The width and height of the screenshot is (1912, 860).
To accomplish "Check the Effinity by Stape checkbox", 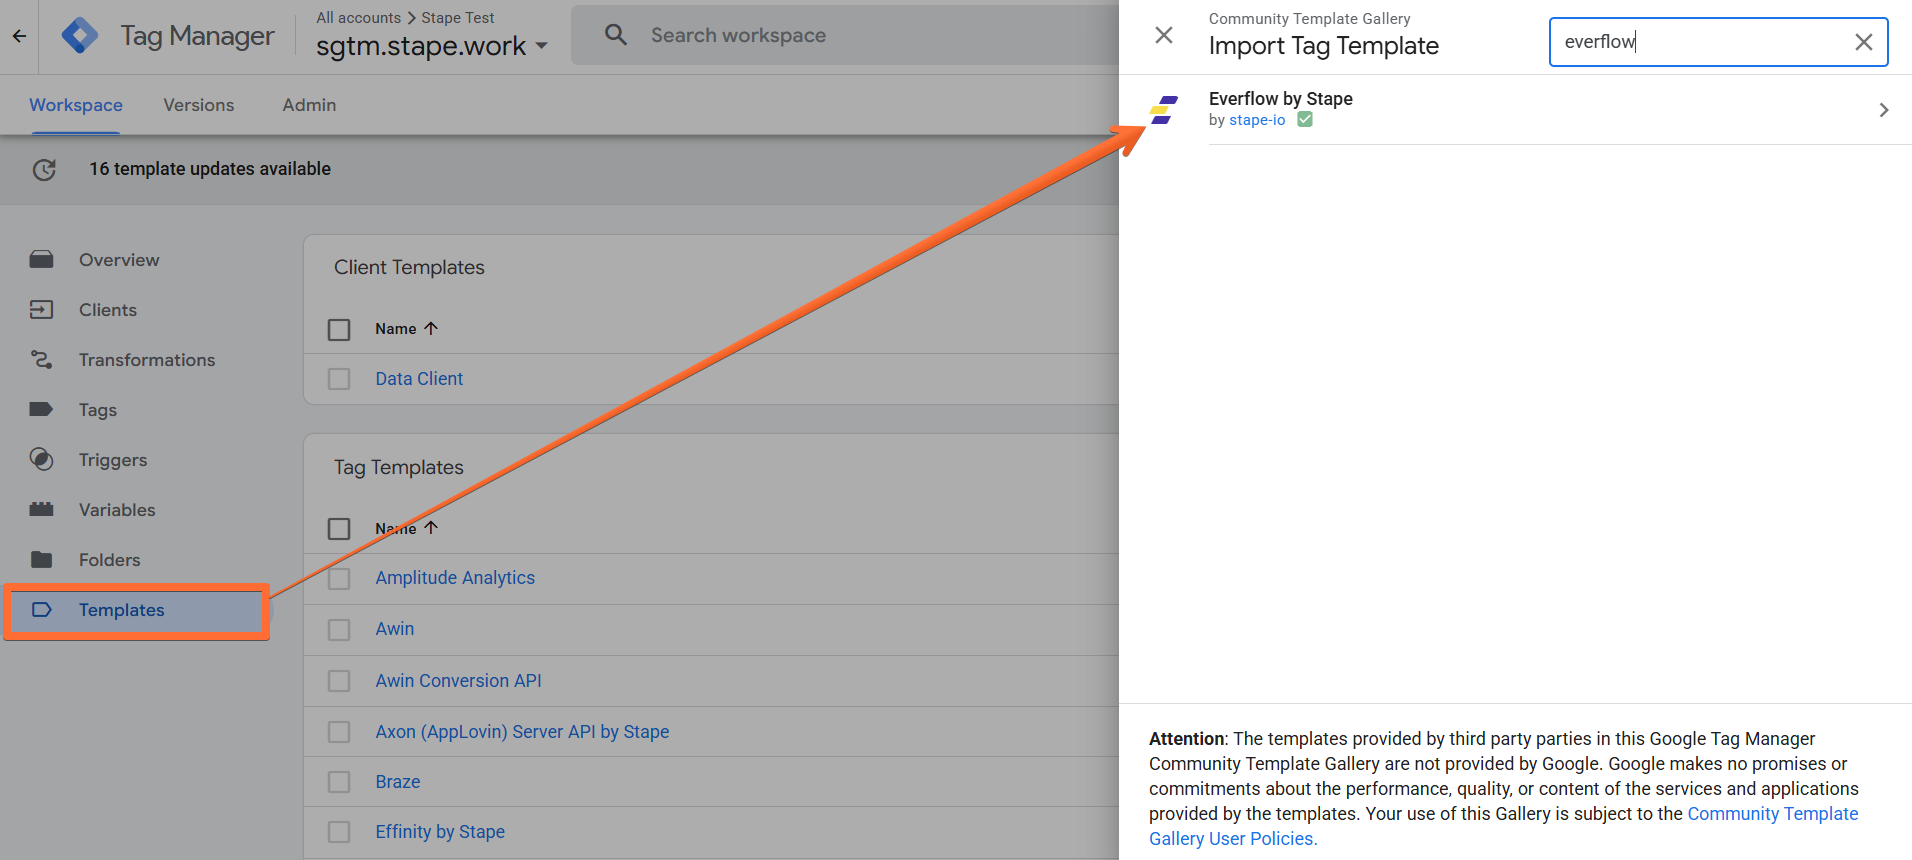I will [x=339, y=832].
